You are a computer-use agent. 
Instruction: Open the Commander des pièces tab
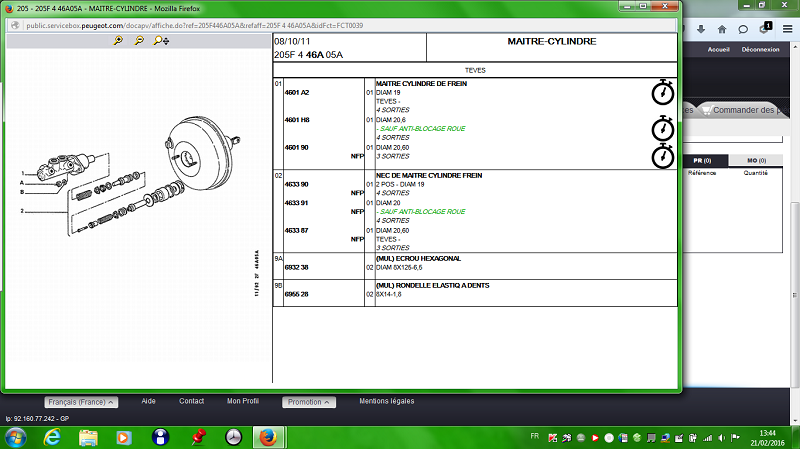(x=744, y=110)
